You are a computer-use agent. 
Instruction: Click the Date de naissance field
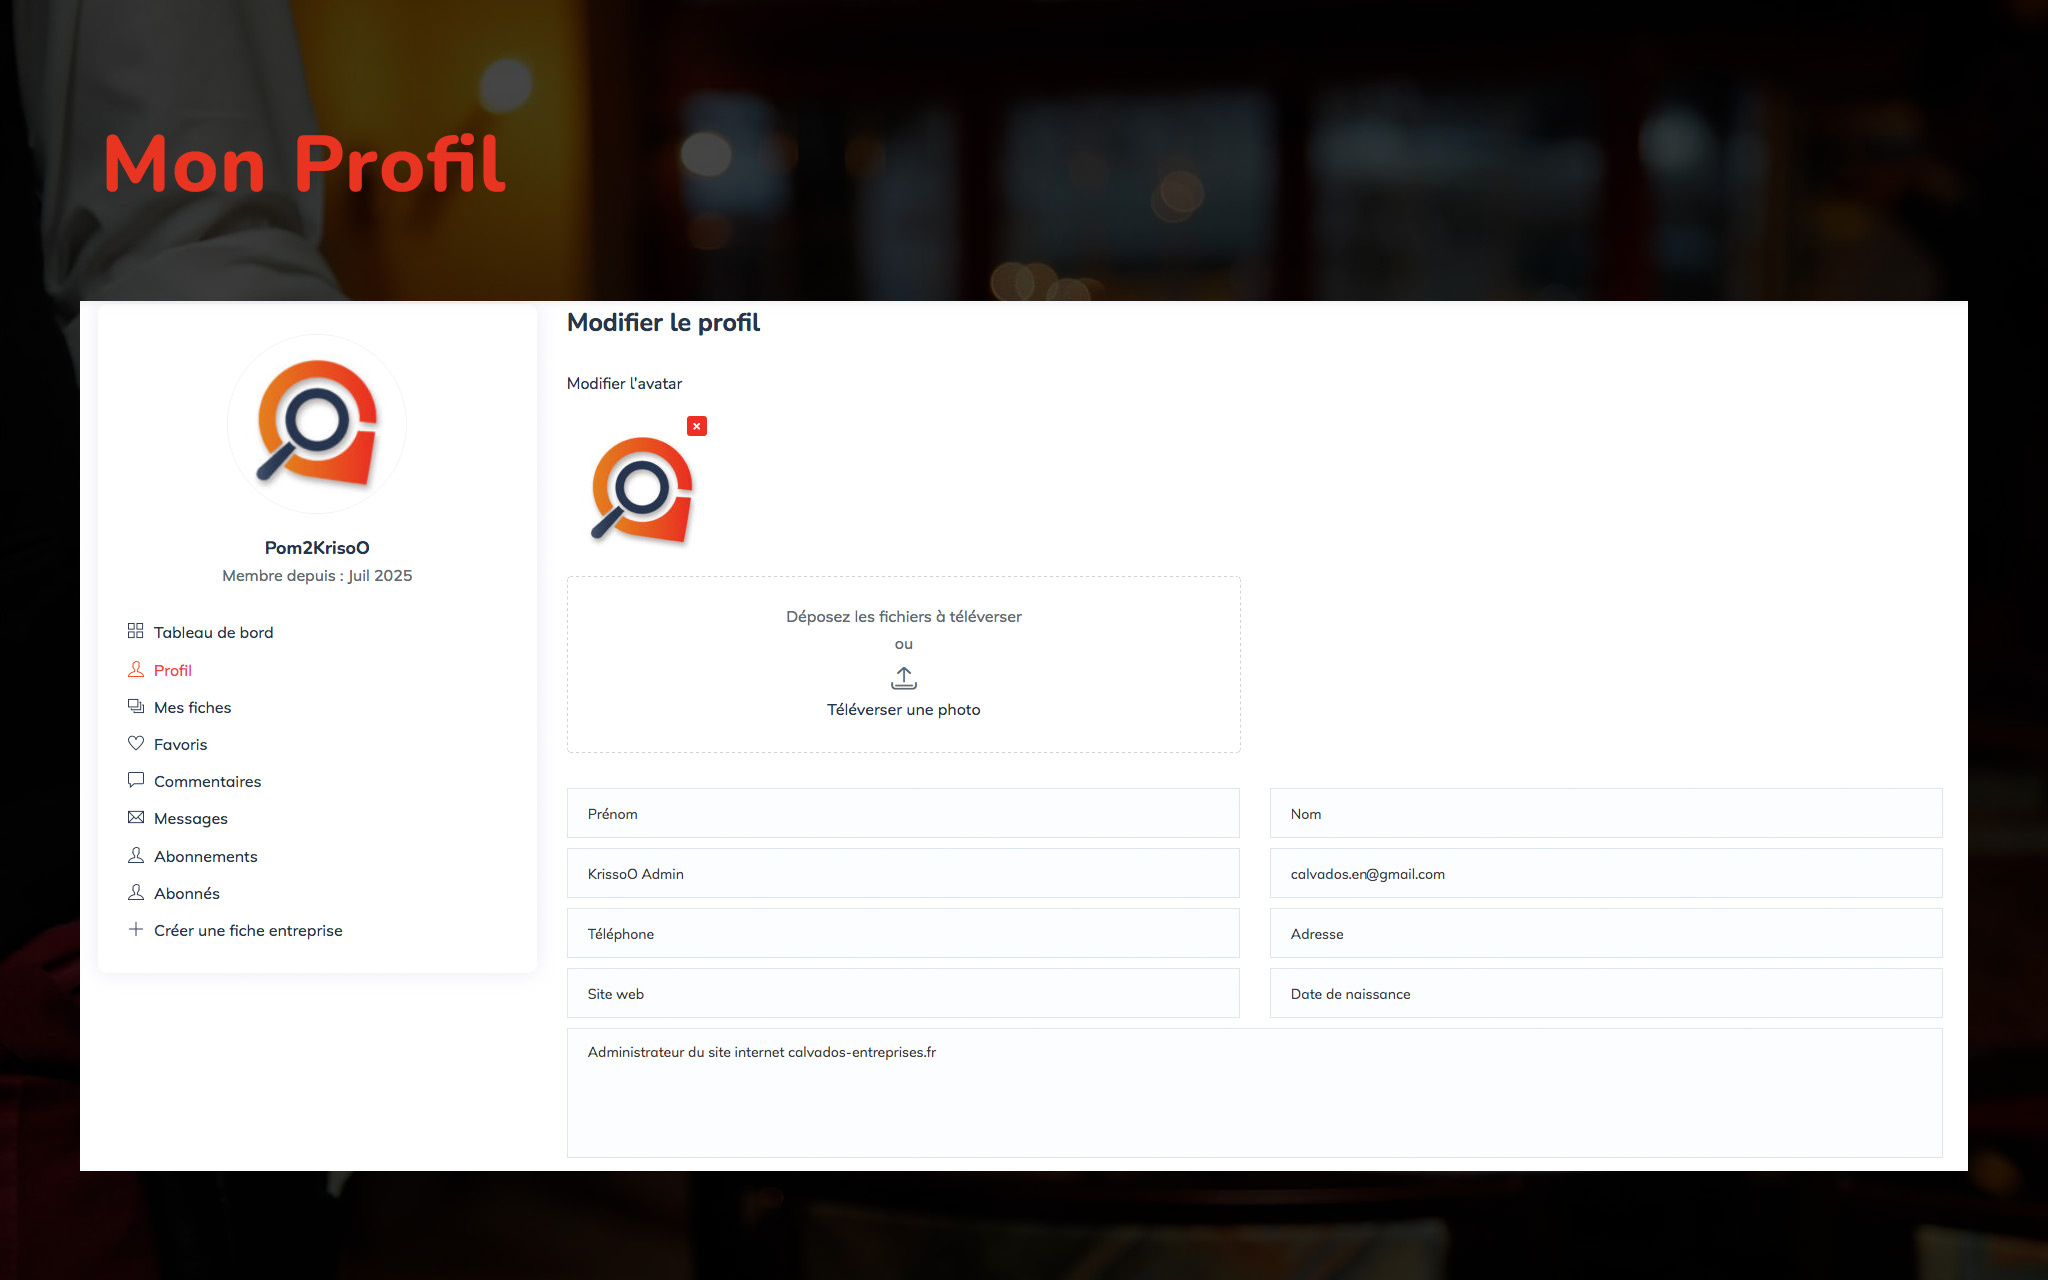(x=1605, y=993)
